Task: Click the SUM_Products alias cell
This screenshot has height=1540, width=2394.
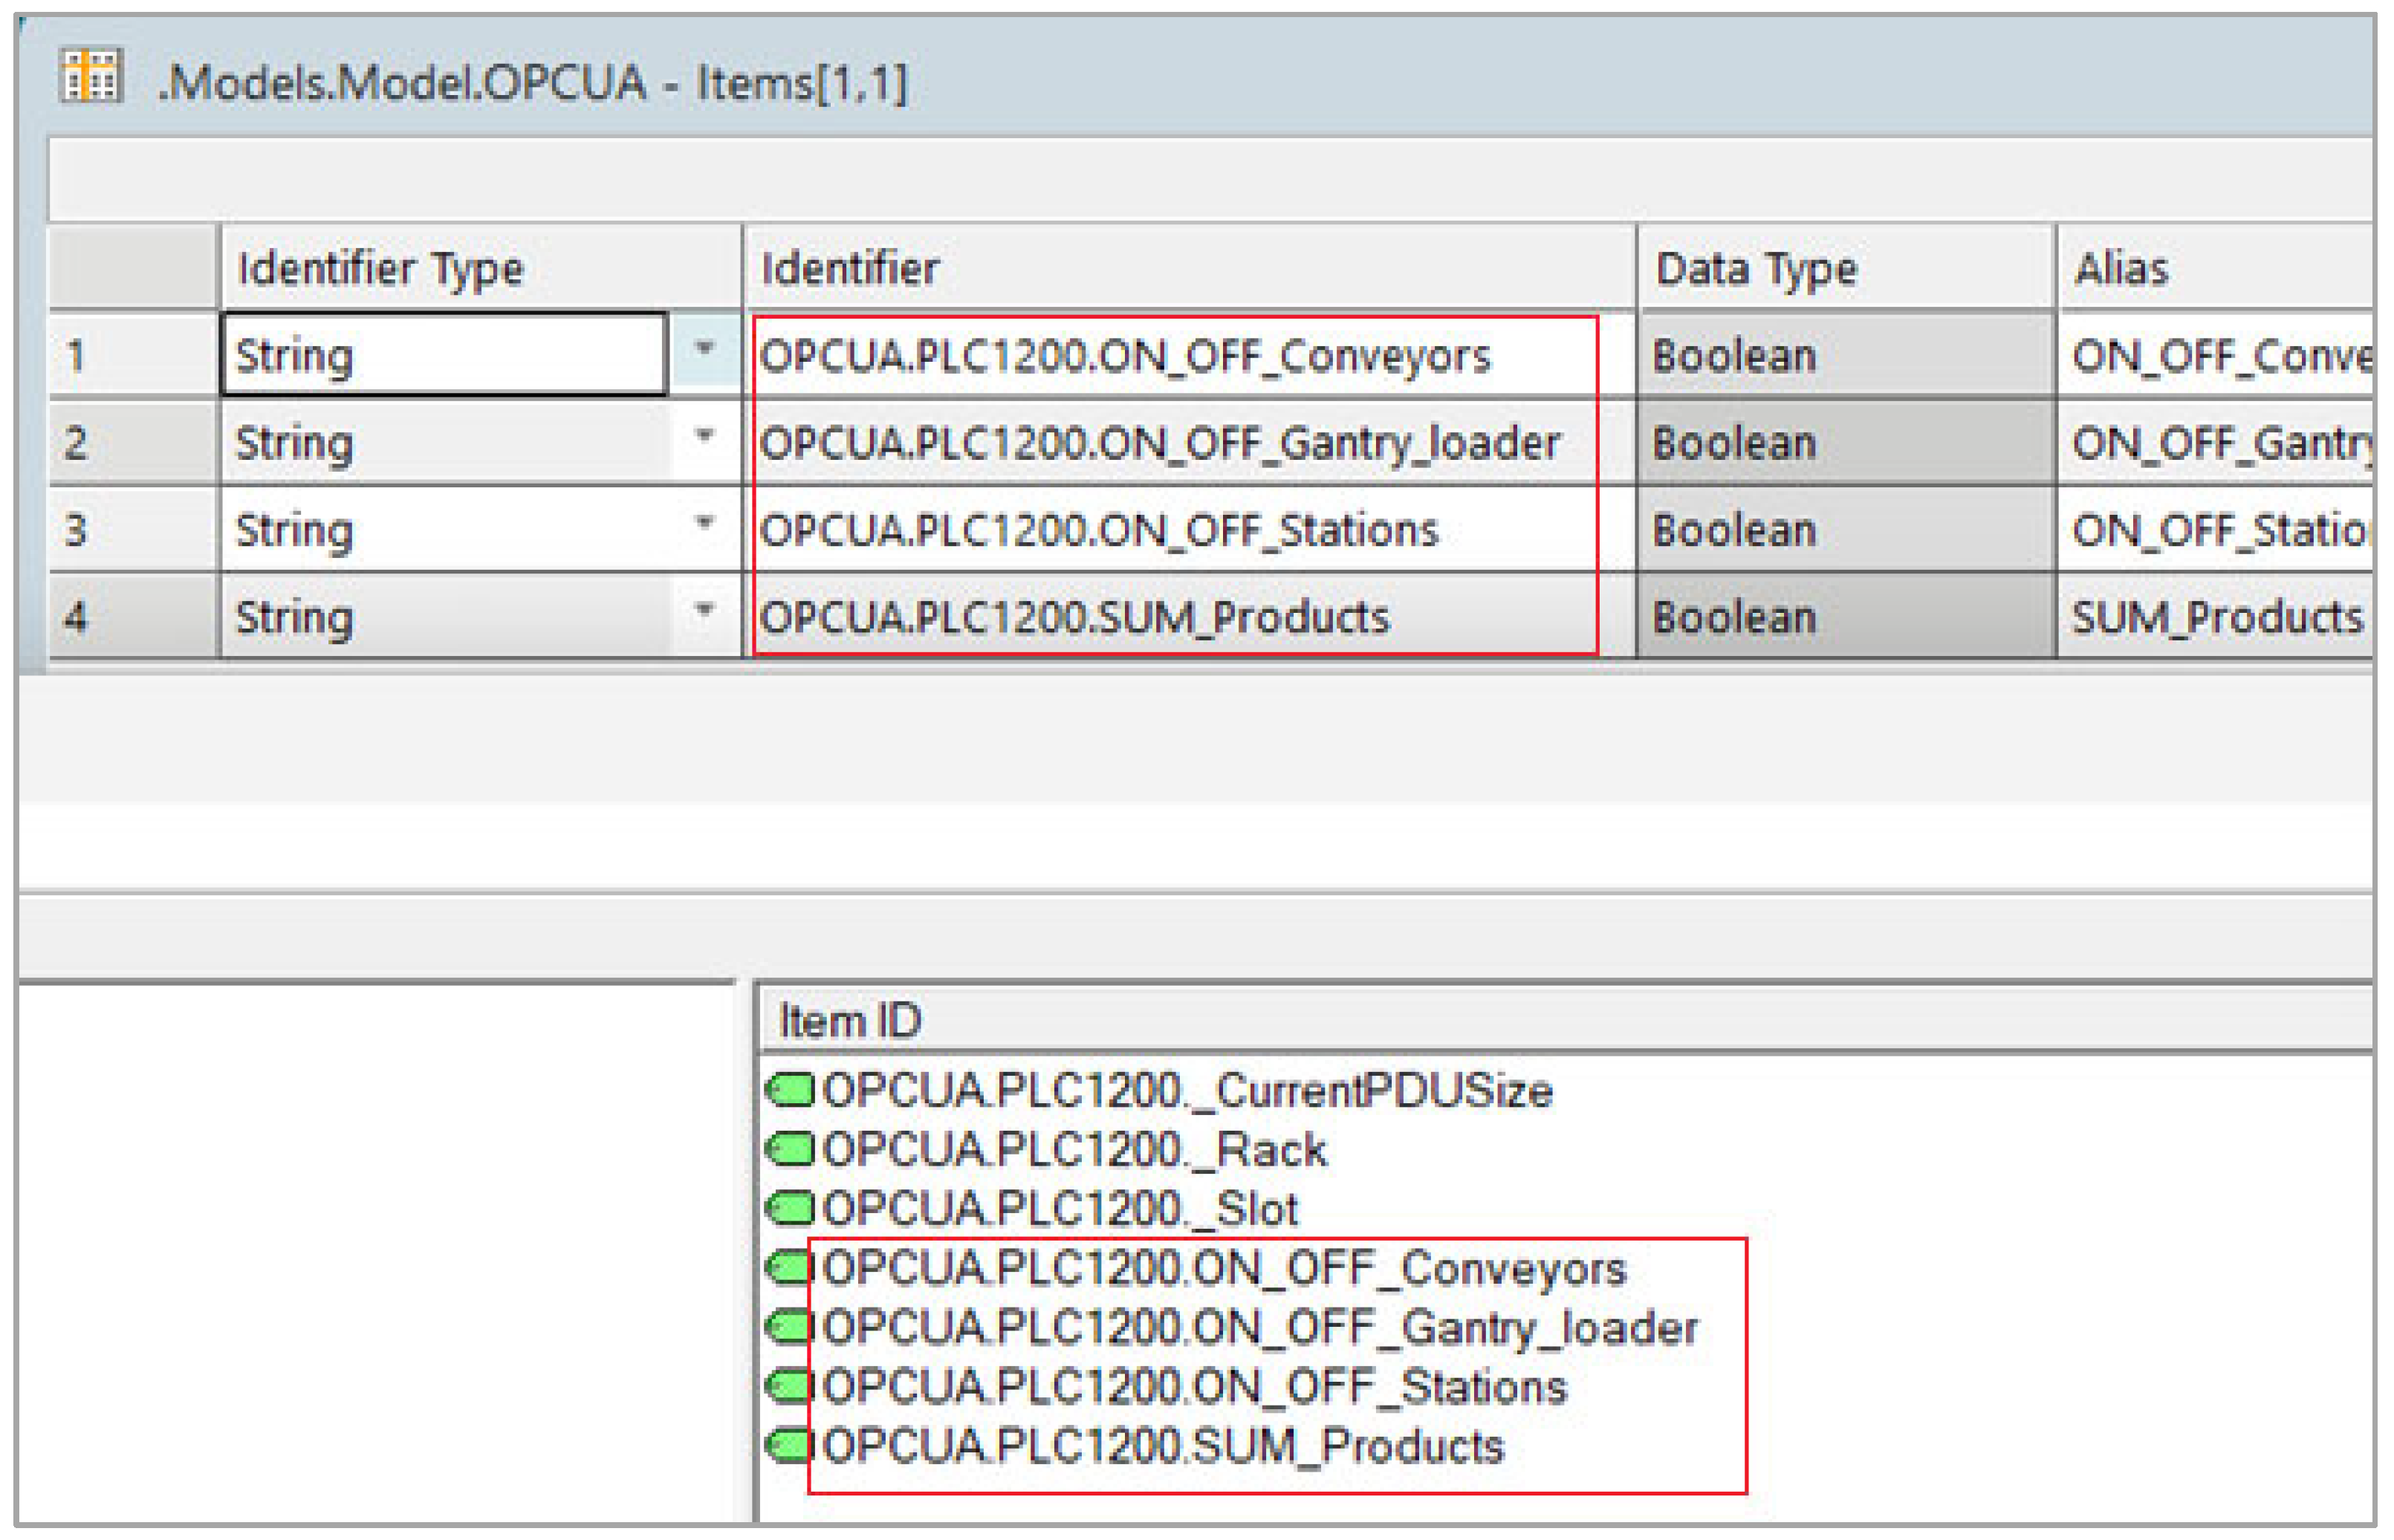Action: click(x=2216, y=617)
